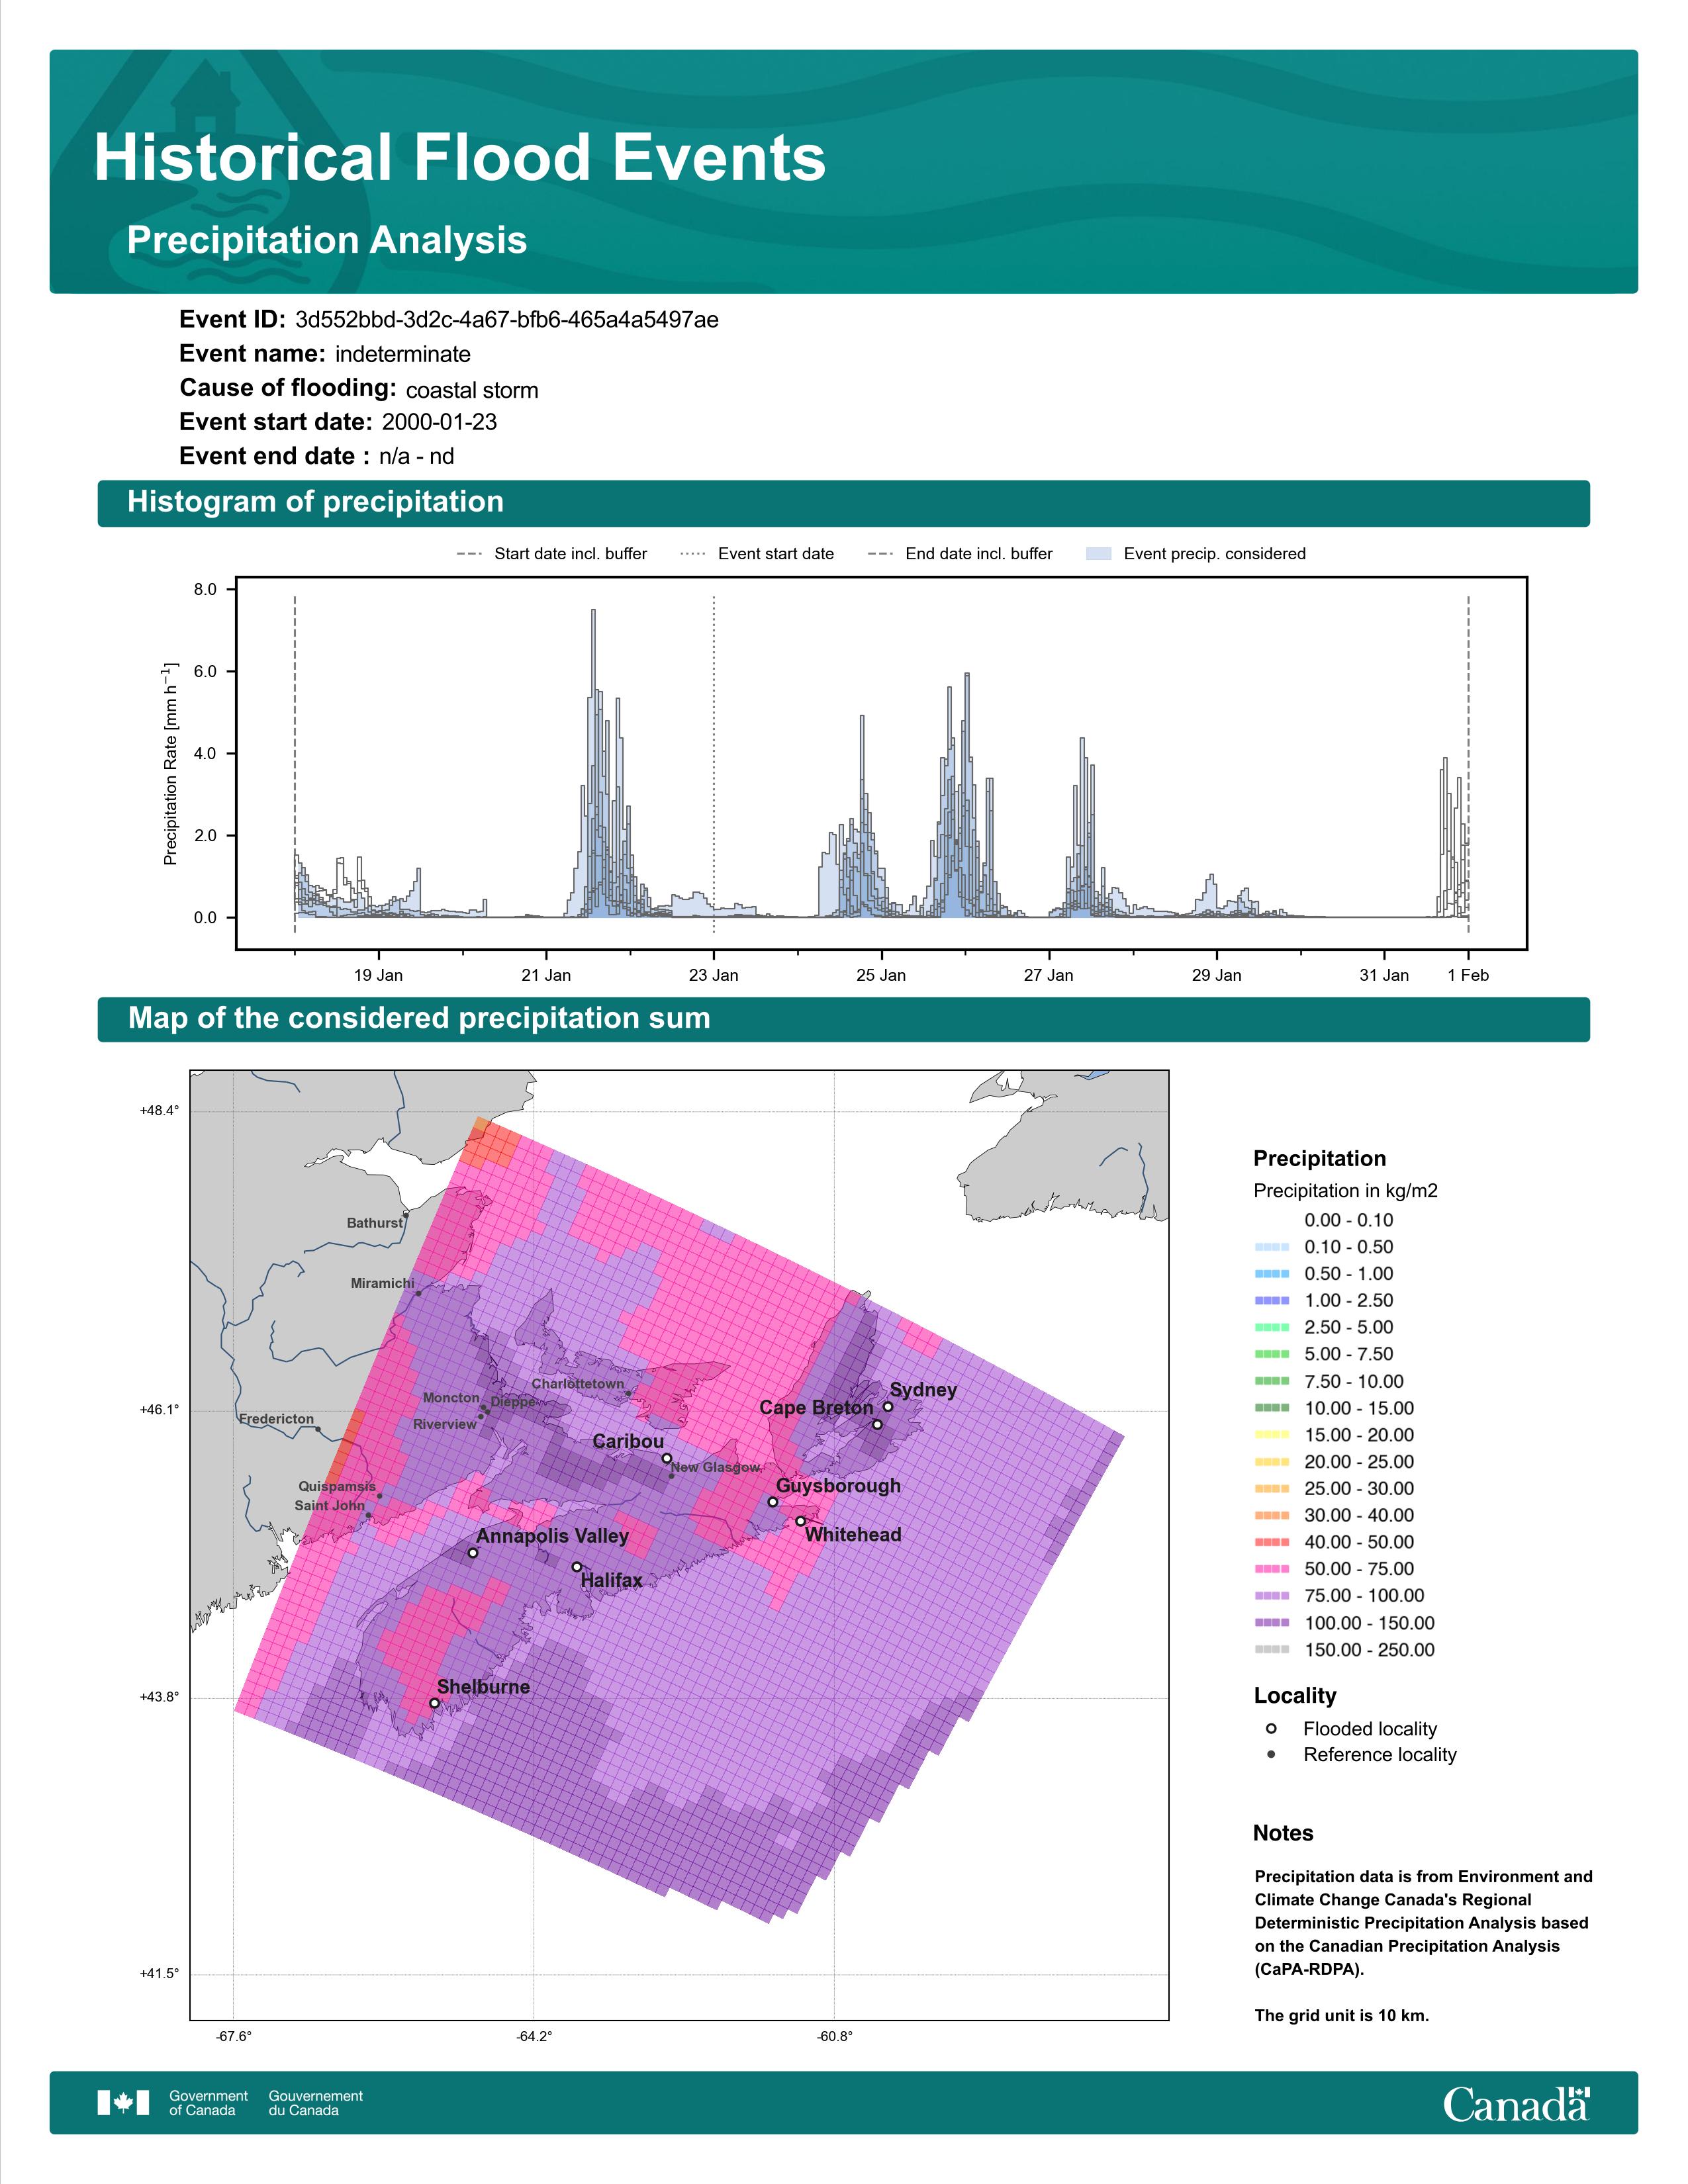Click the 'Event precip. considered' legend swatch

[x=1098, y=554]
